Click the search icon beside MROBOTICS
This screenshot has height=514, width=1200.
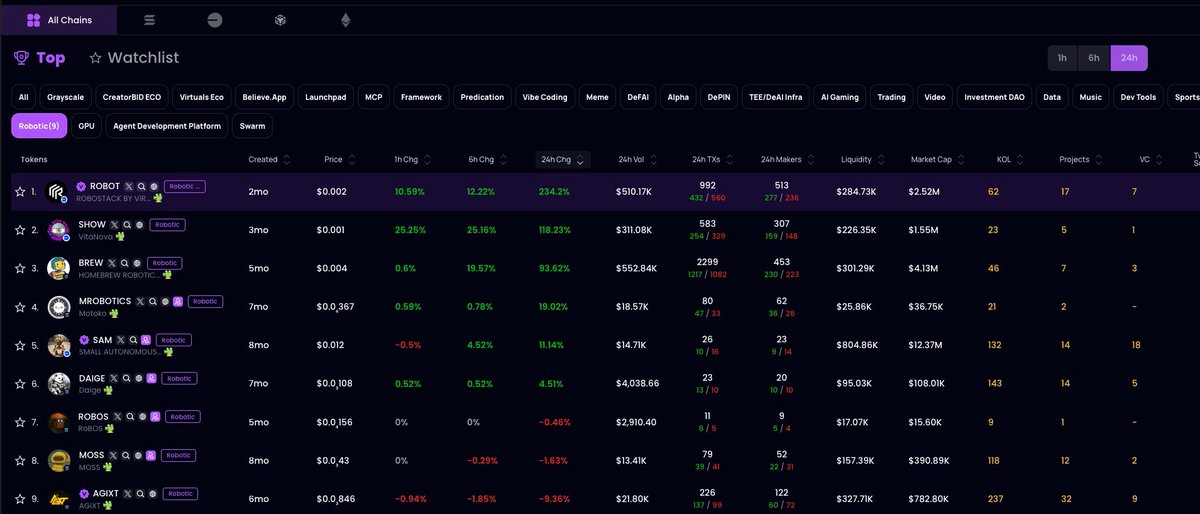[152, 301]
